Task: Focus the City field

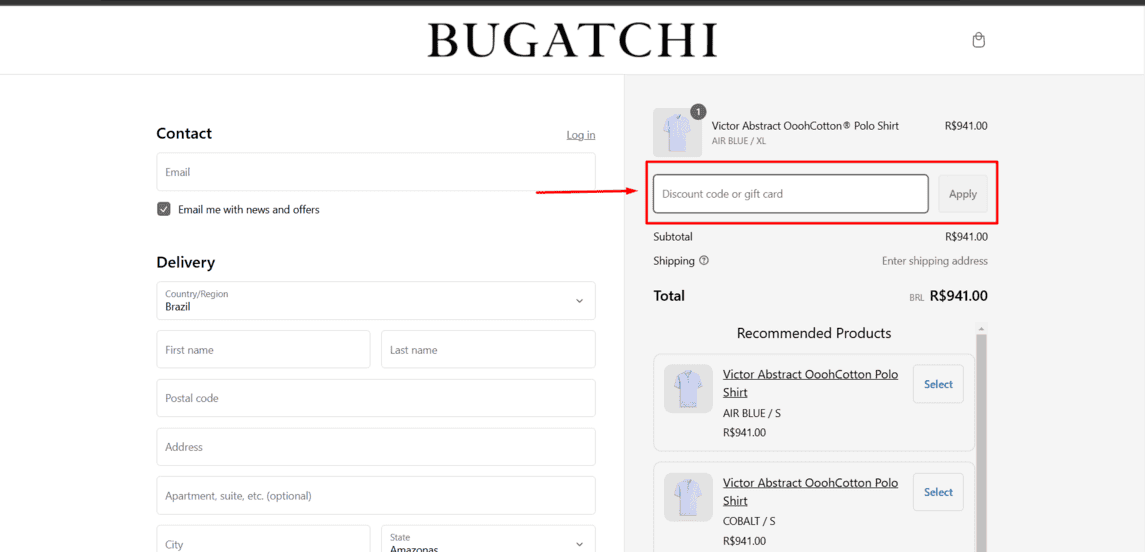Action: click(263, 539)
